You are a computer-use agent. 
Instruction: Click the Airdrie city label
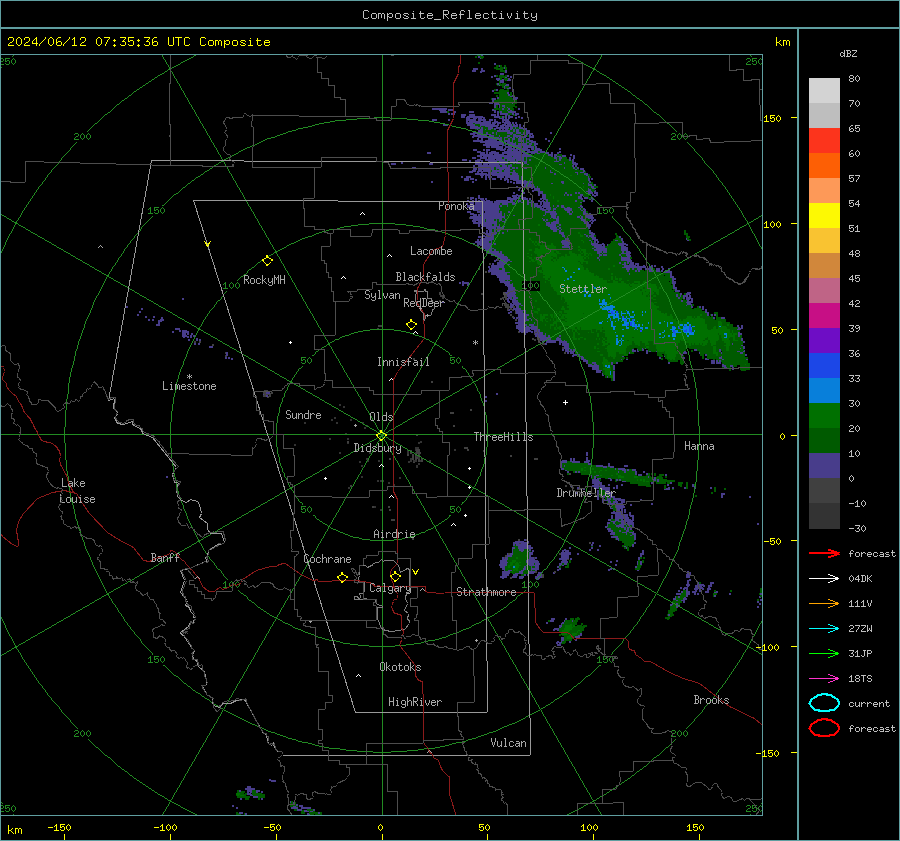394,534
